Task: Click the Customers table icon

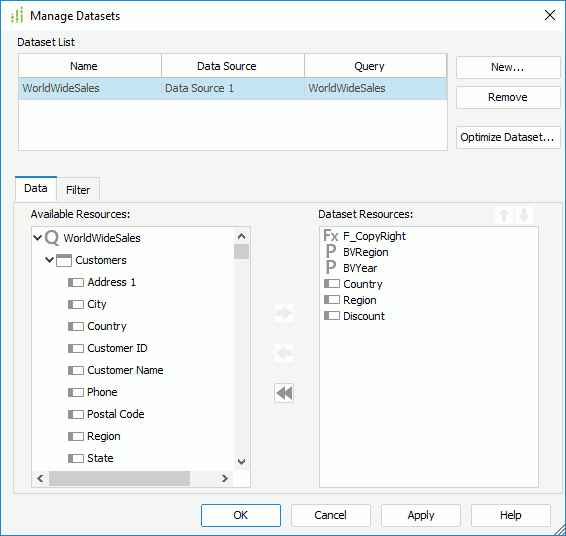Action: pyautogui.click(x=64, y=260)
